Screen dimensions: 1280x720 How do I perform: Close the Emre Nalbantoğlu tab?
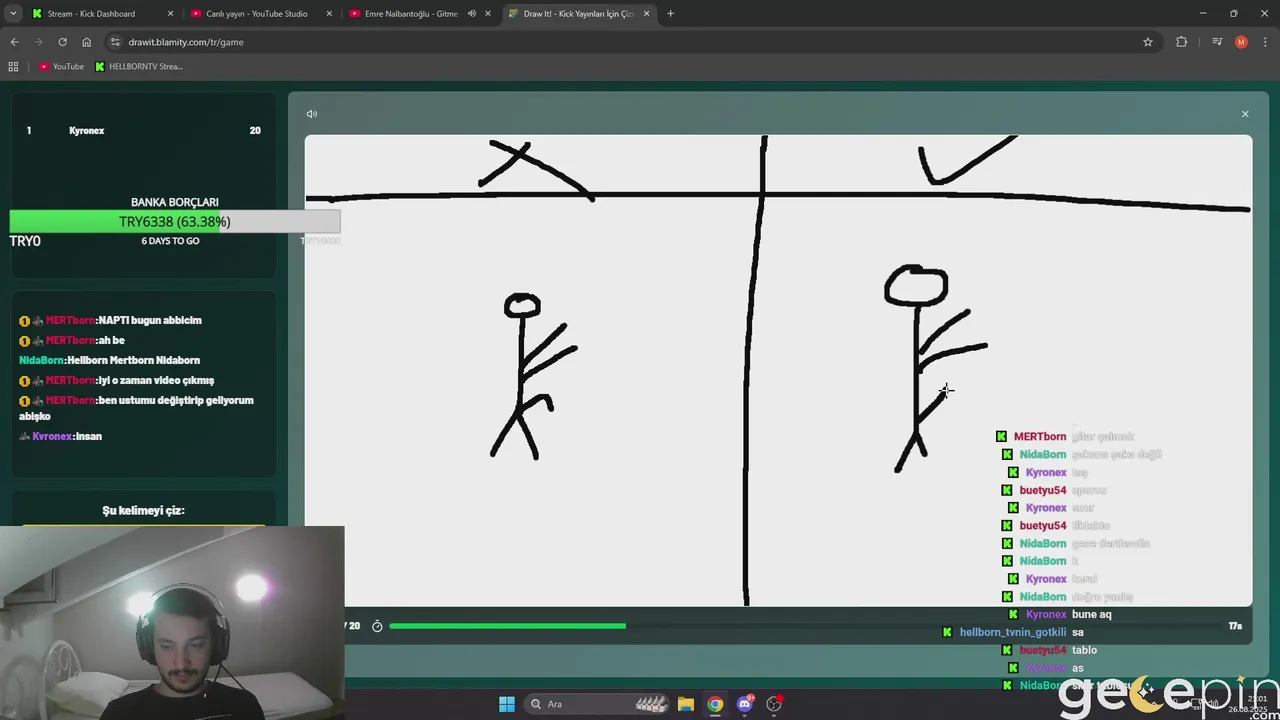(488, 14)
